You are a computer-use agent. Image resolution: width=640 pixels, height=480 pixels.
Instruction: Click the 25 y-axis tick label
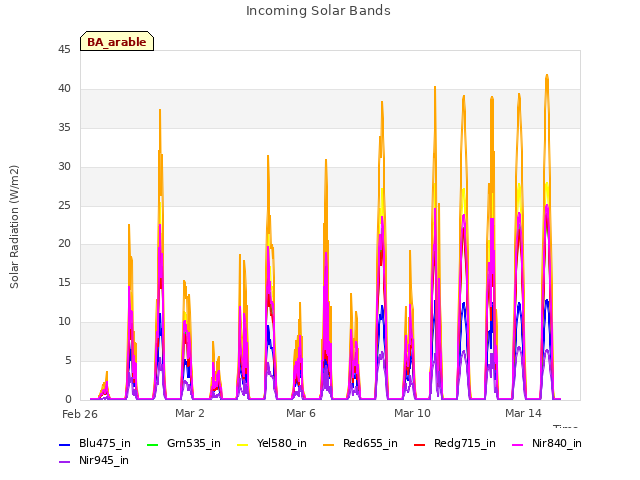pos(64,205)
